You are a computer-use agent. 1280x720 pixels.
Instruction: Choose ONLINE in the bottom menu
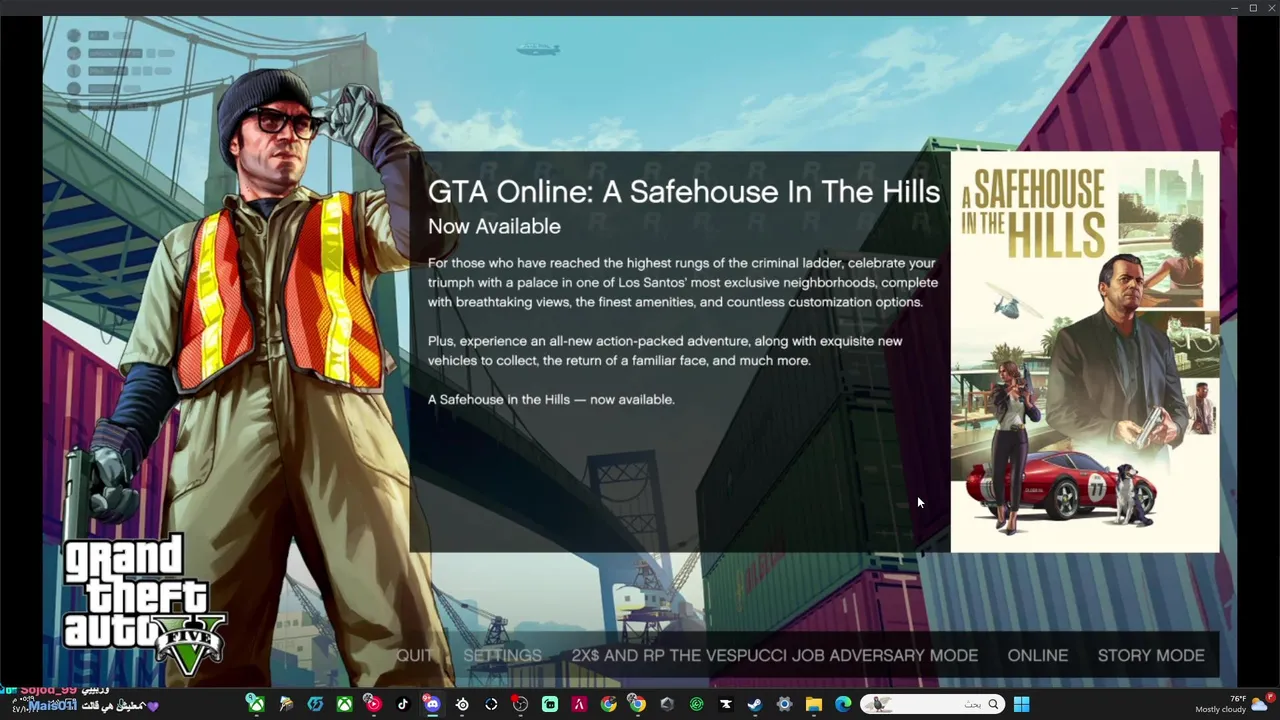[x=1037, y=655]
